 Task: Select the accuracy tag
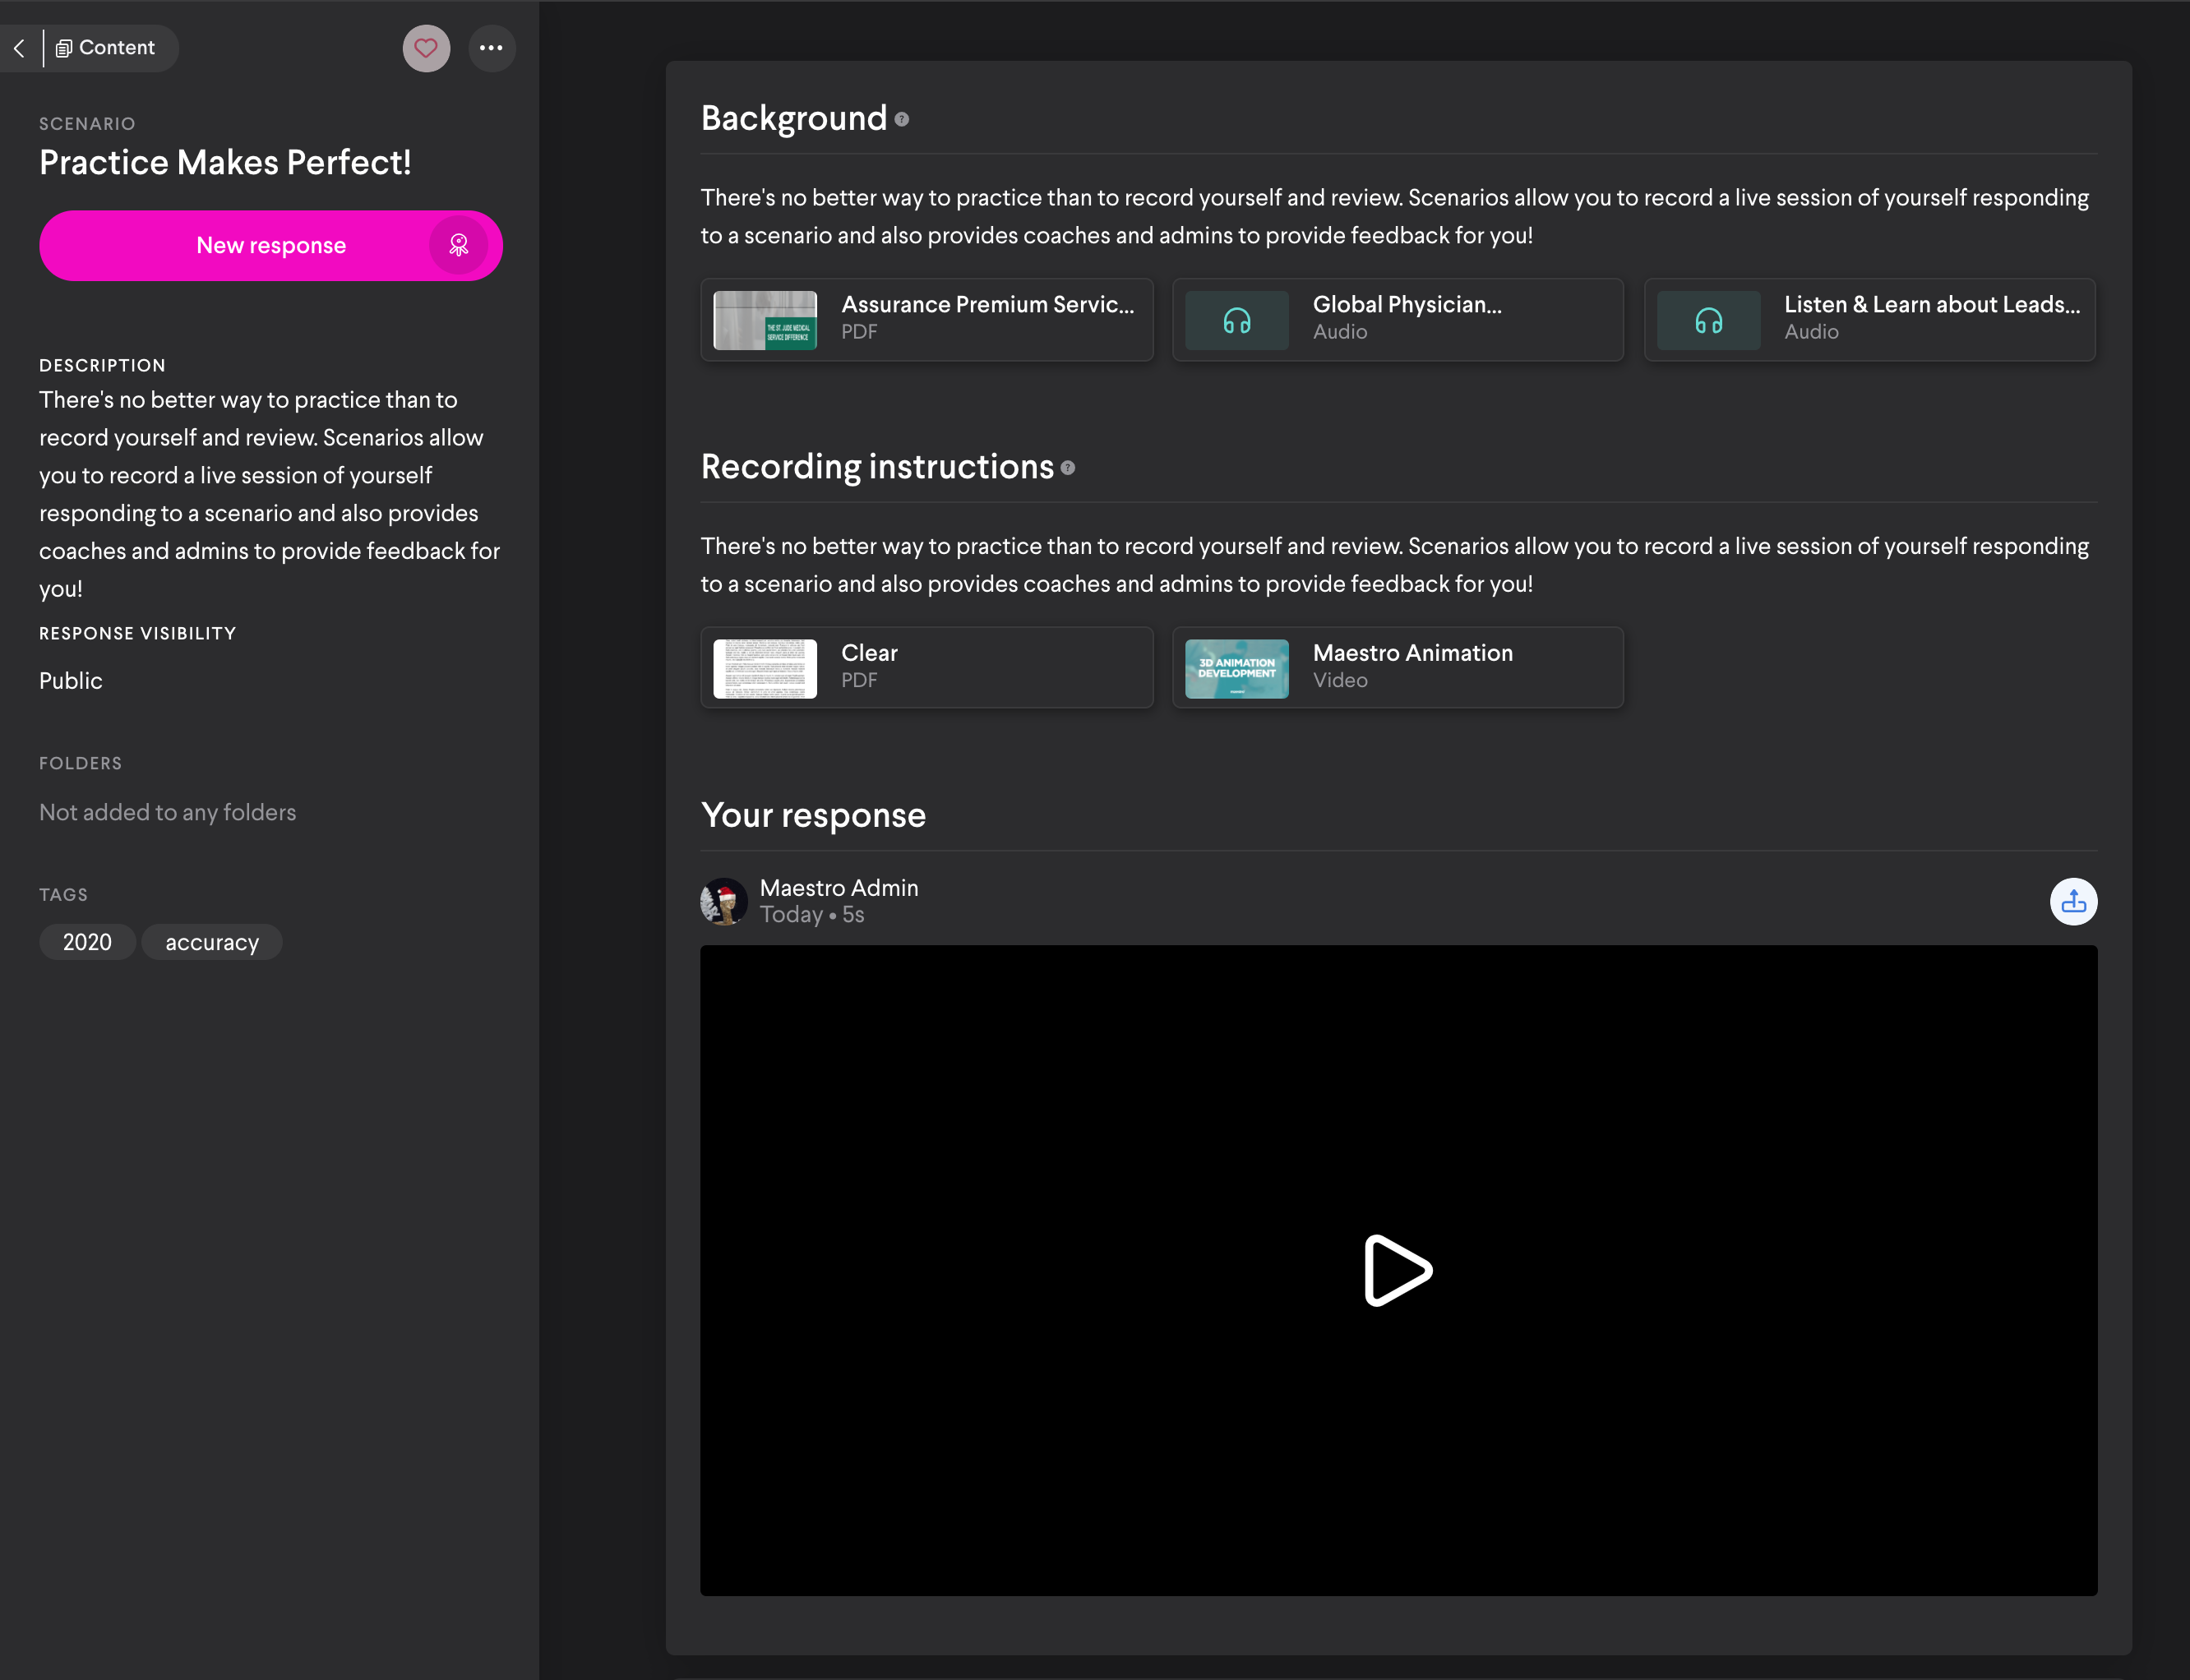click(211, 941)
